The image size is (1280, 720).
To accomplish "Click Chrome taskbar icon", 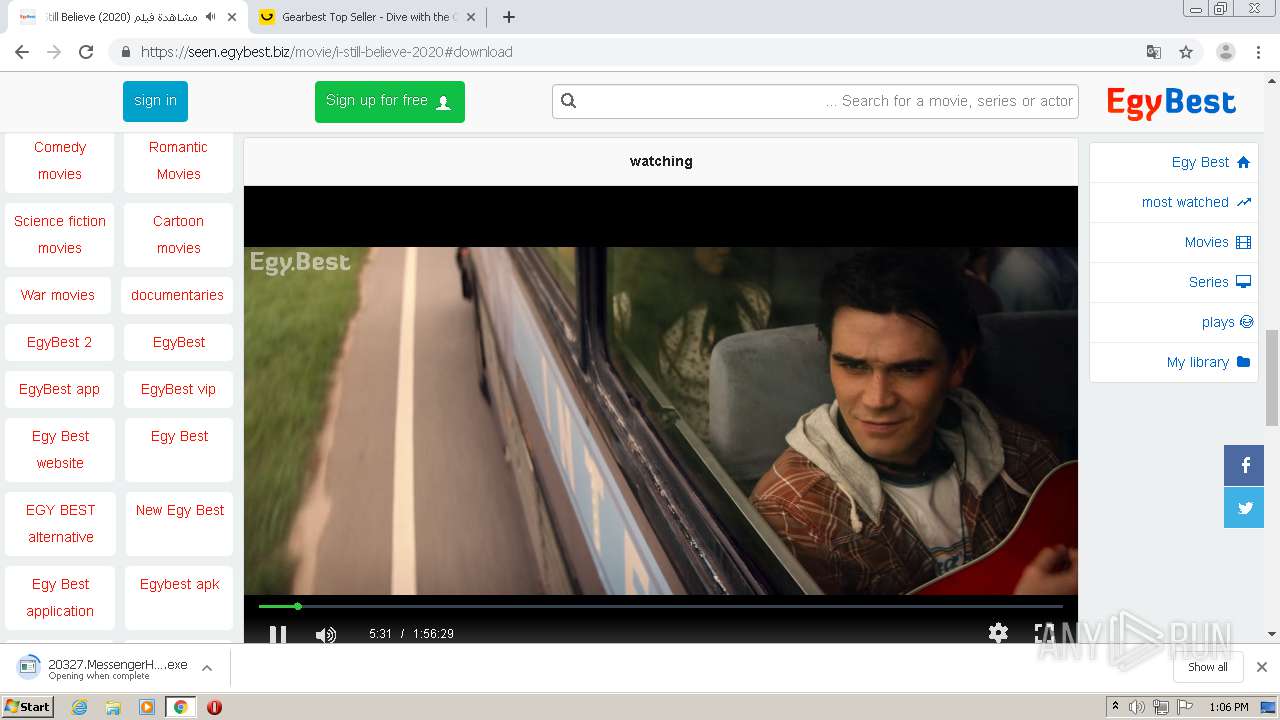I will pyautogui.click(x=180, y=707).
